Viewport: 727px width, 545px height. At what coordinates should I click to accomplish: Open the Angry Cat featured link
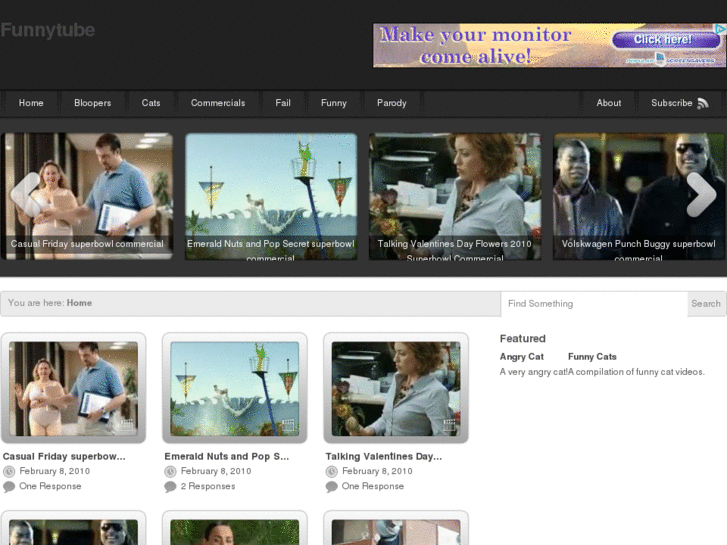(521, 357)
